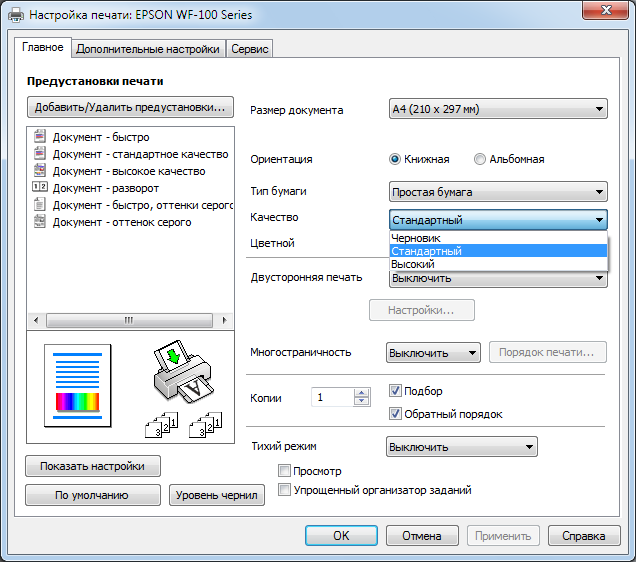
Task: Open the Двусторонняя печать dropdown
Action: point(498,279)
